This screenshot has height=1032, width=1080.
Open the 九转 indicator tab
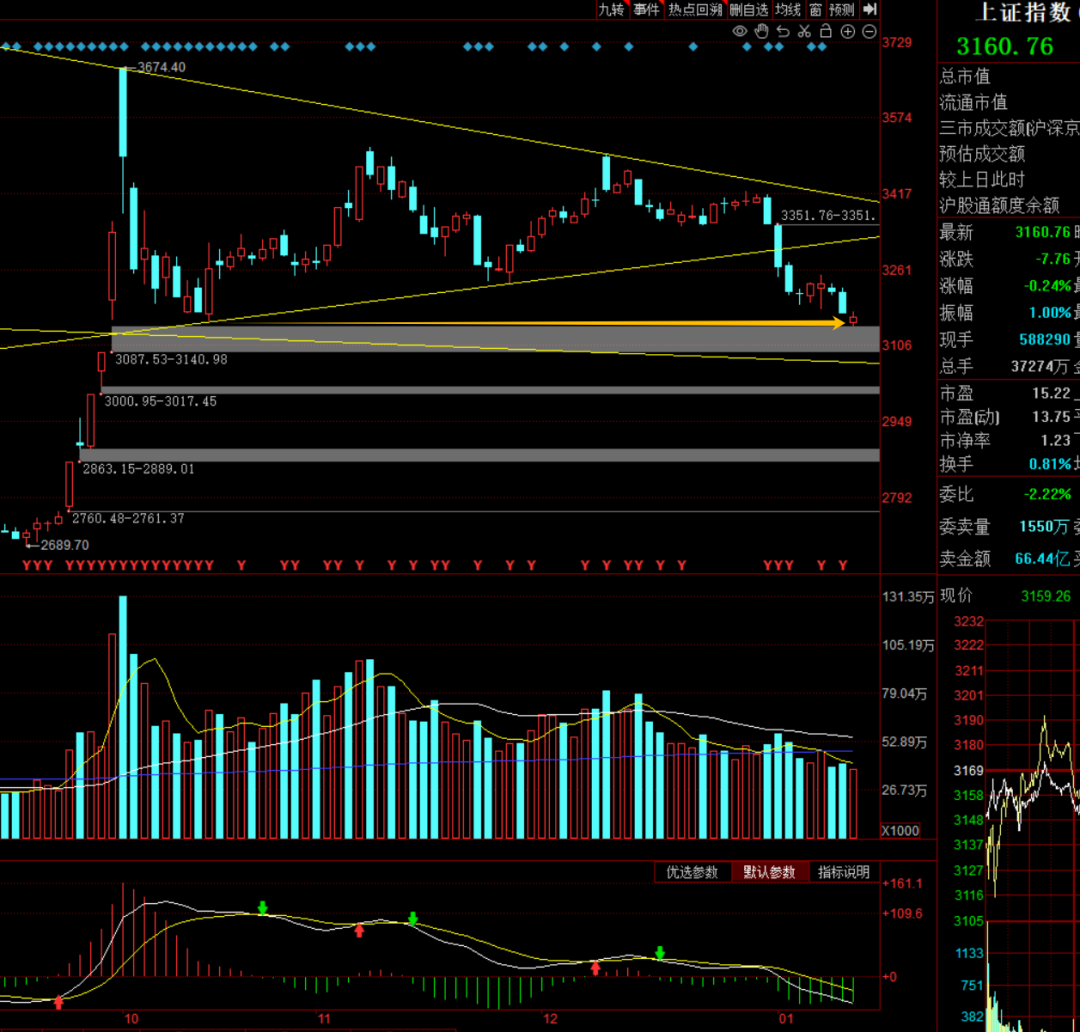[611, 9]
